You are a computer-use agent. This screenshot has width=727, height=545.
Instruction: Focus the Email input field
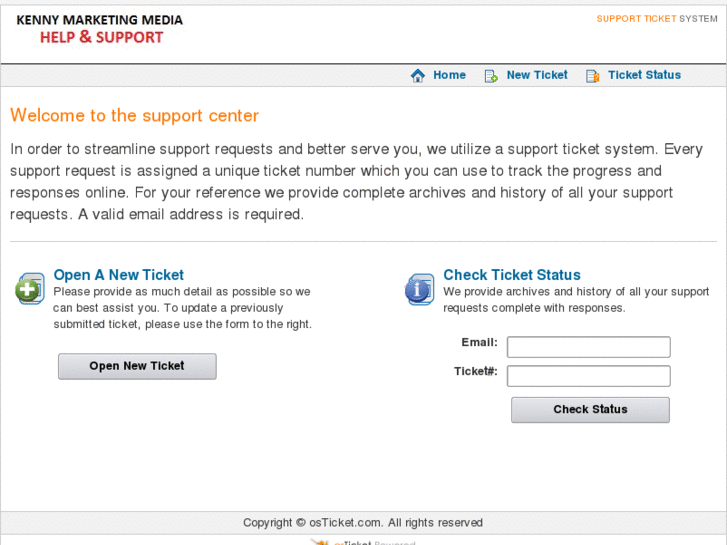point(588,347)
